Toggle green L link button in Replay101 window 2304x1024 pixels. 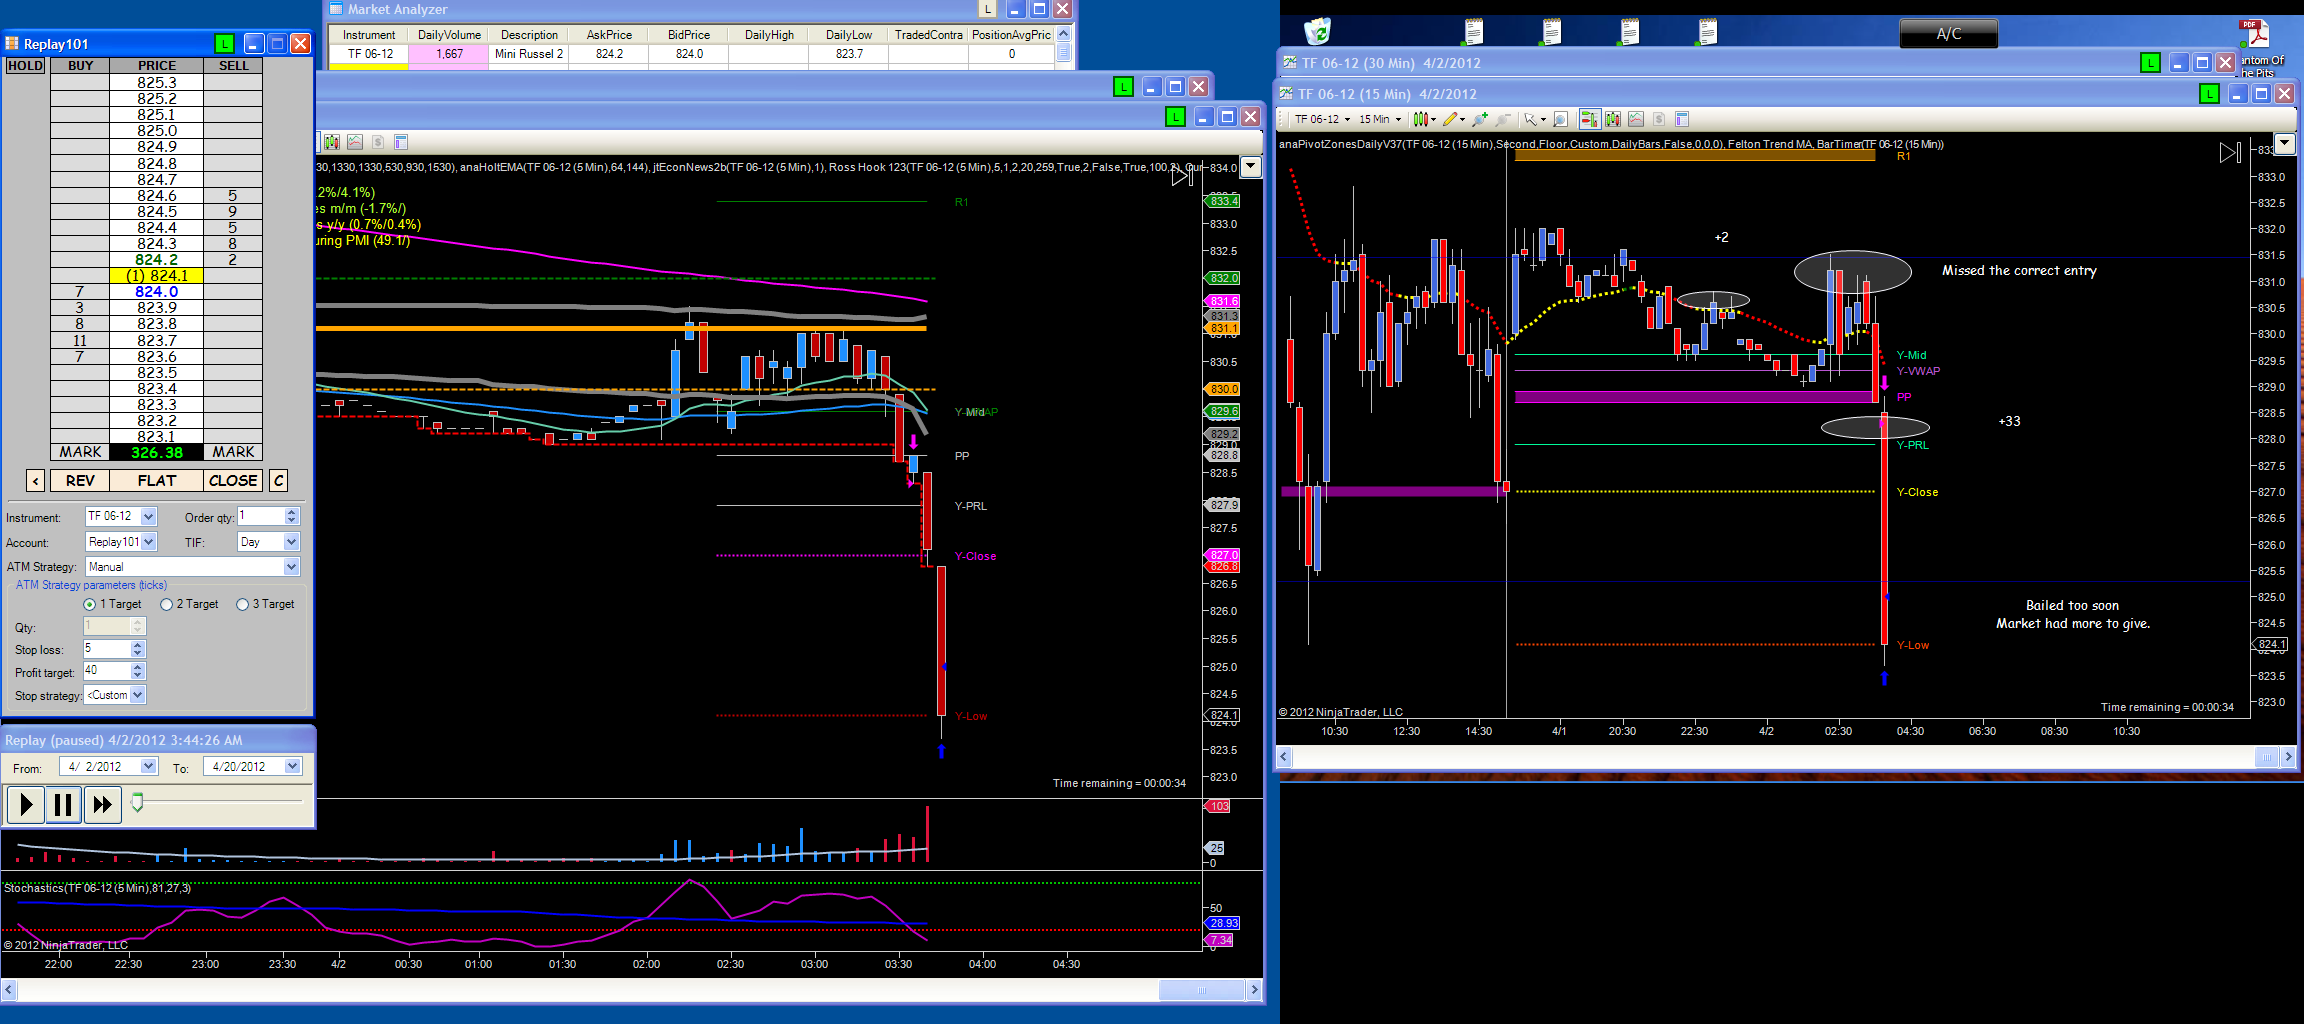(225, 43)
